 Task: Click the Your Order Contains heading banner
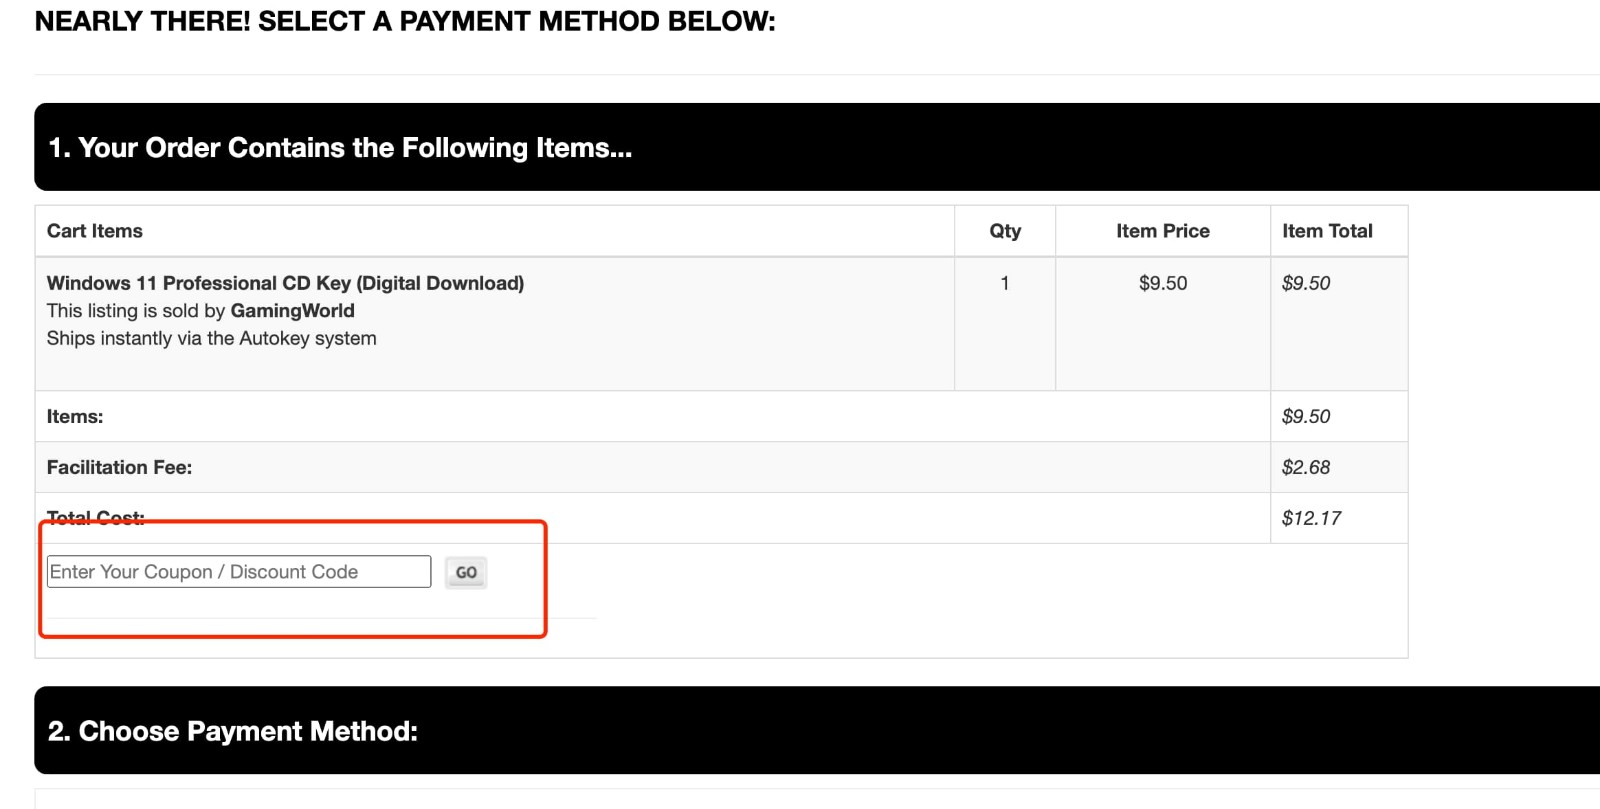pos(341,147)
